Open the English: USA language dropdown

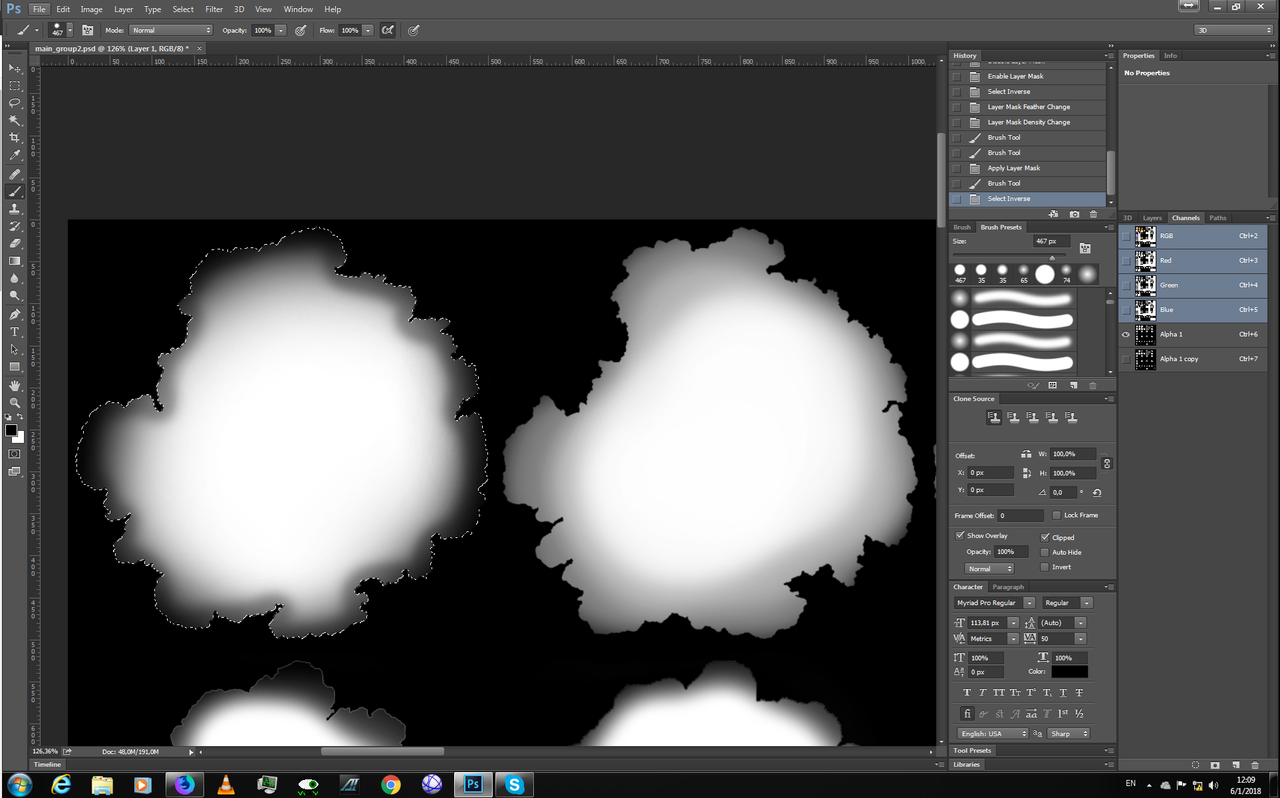pos(992,733)
